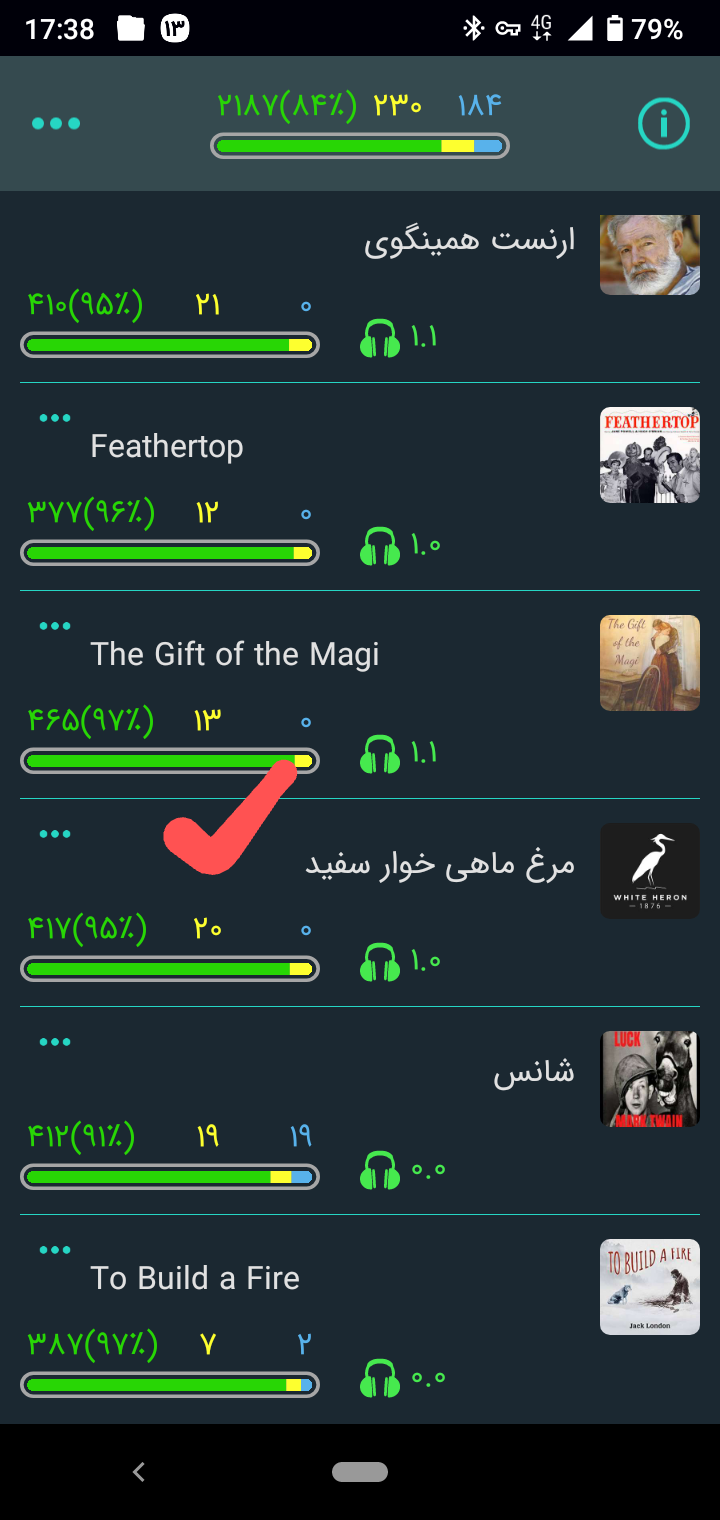Select the Hemingway portrait thumbnail

[650, 255]
